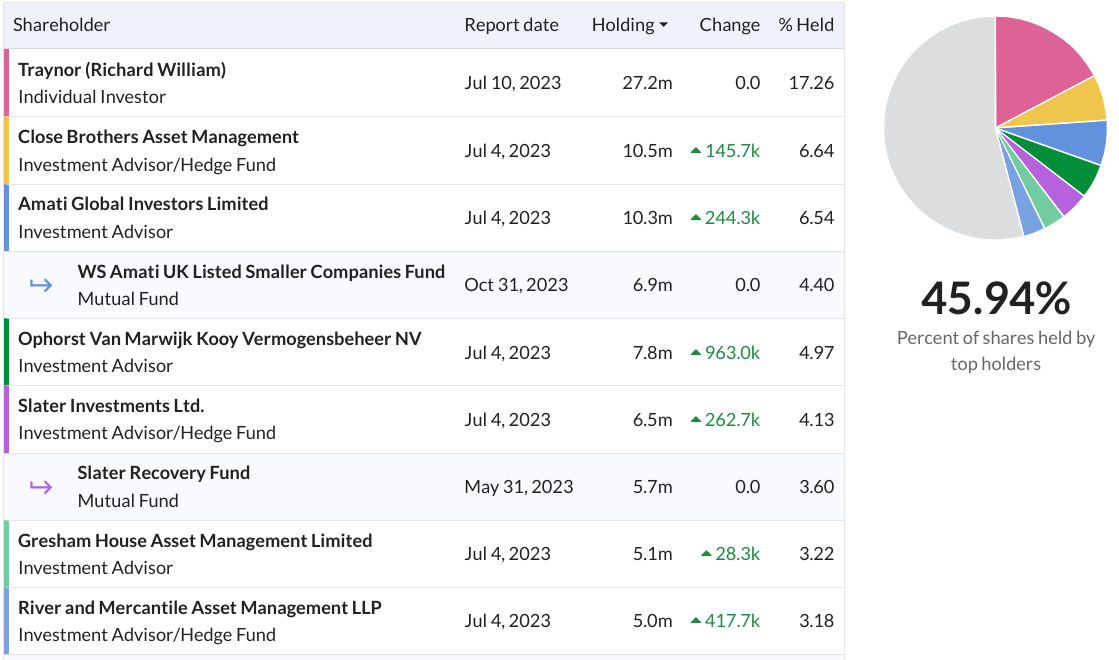The width and height of the screenshot is (1119, 660).
Task: Click the Oct 31, 2023 report date
Action: (516, 285)
